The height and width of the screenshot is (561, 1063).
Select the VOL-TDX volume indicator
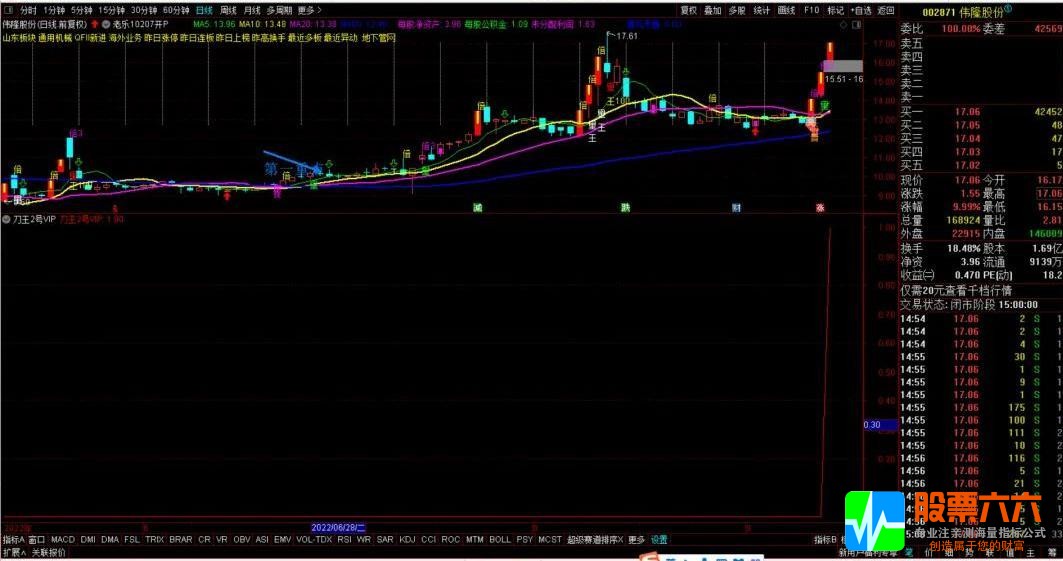tap(314, 539)
